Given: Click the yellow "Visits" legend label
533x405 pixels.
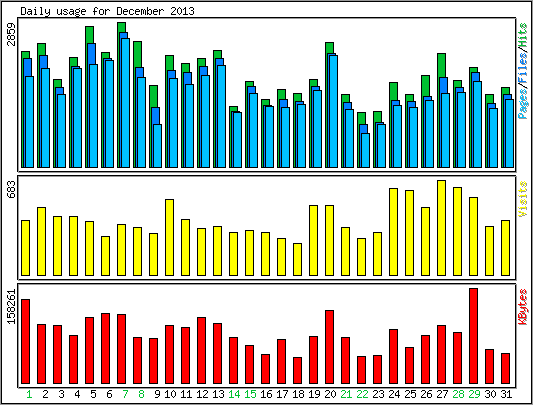Looking at the screenshot, I should point(523,199).
